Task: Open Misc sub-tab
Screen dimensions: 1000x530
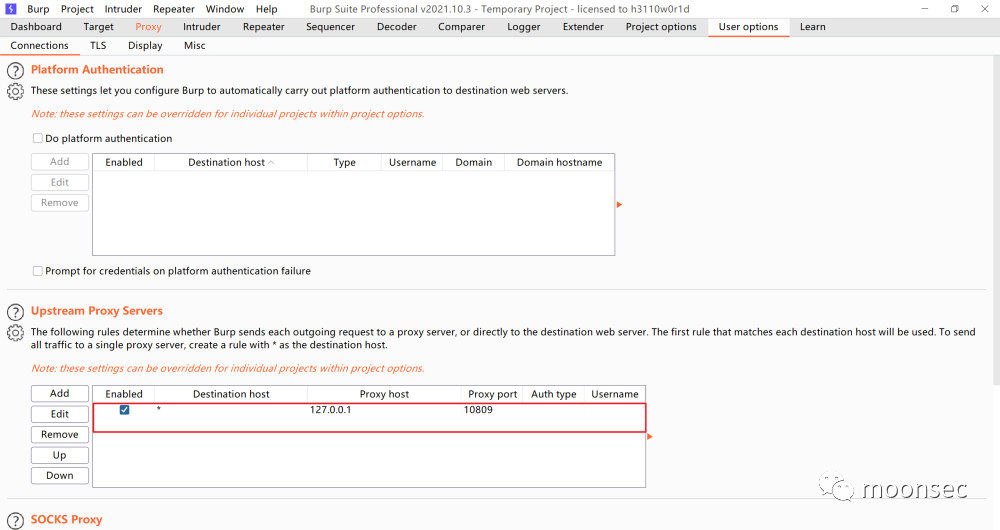Action: click(195, 45)
